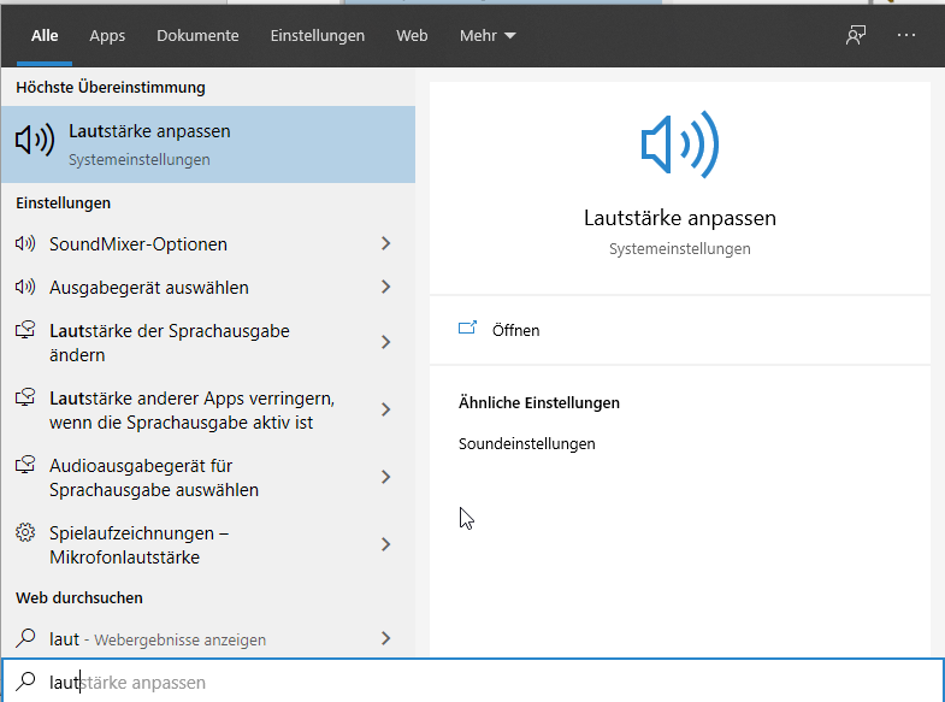Image resolution: width=945 pixels, height=702 pixels.
Task: Click the feedback icon in top bar
Action: pyautogui.click(x=855, y=35)
